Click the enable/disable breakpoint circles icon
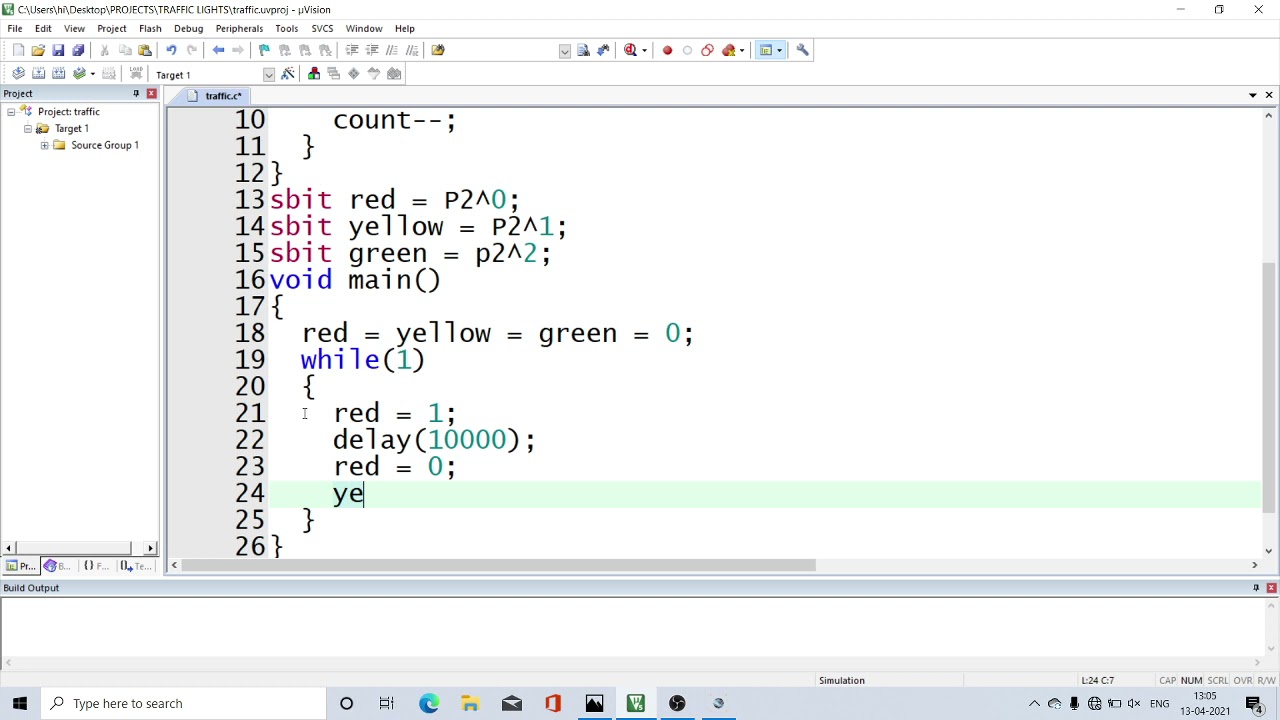Screen dimensions: 1280x720 (707, 50)
